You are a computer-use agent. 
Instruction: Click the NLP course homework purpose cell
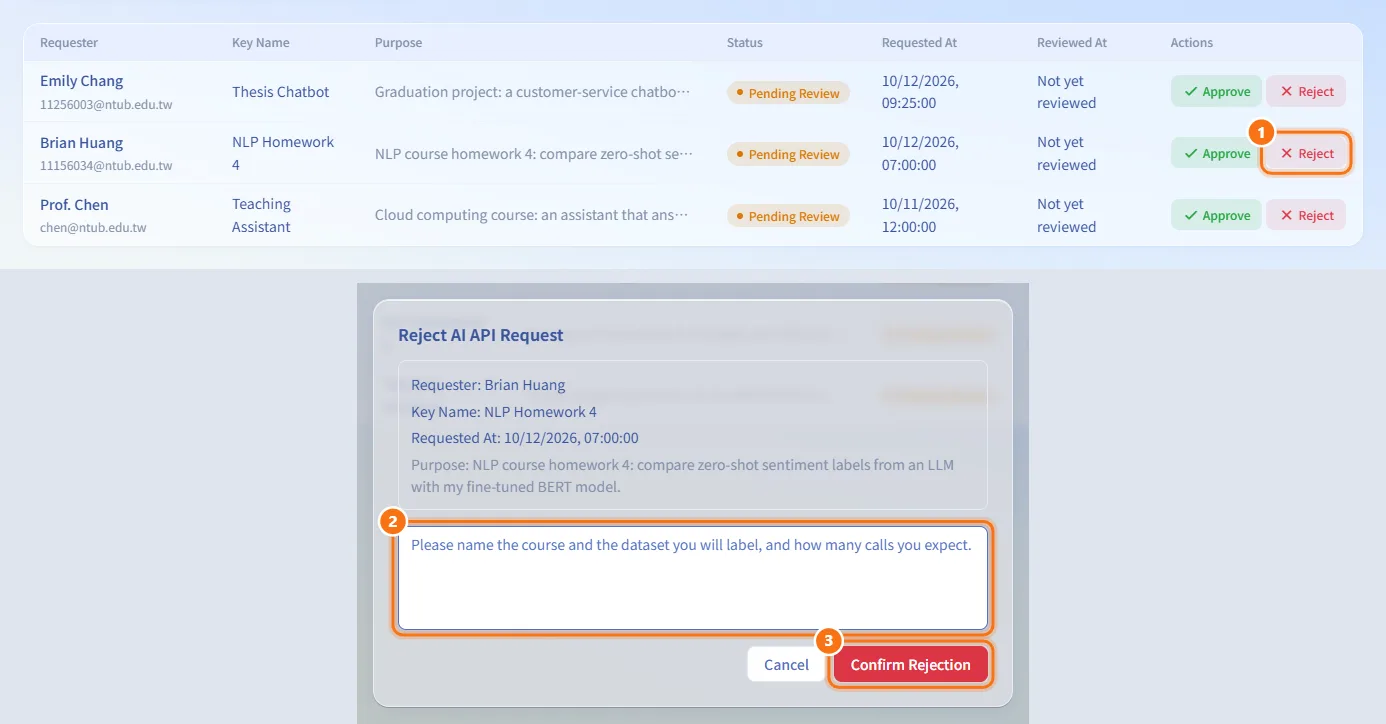coord(534,154)
